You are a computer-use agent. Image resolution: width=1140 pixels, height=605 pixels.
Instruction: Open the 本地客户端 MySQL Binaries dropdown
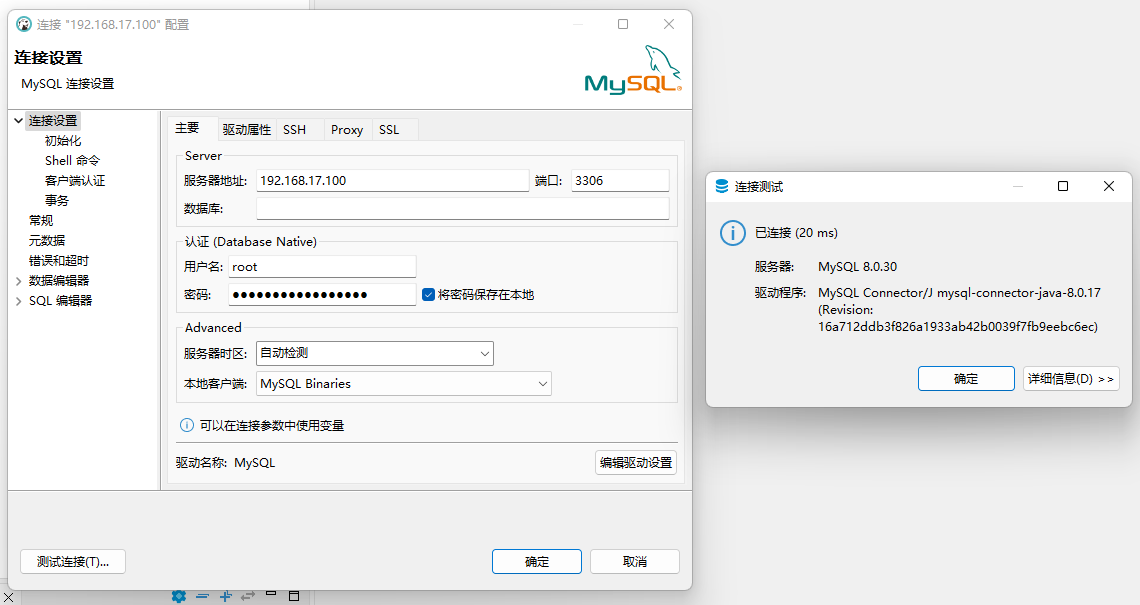tap(404, 383)
